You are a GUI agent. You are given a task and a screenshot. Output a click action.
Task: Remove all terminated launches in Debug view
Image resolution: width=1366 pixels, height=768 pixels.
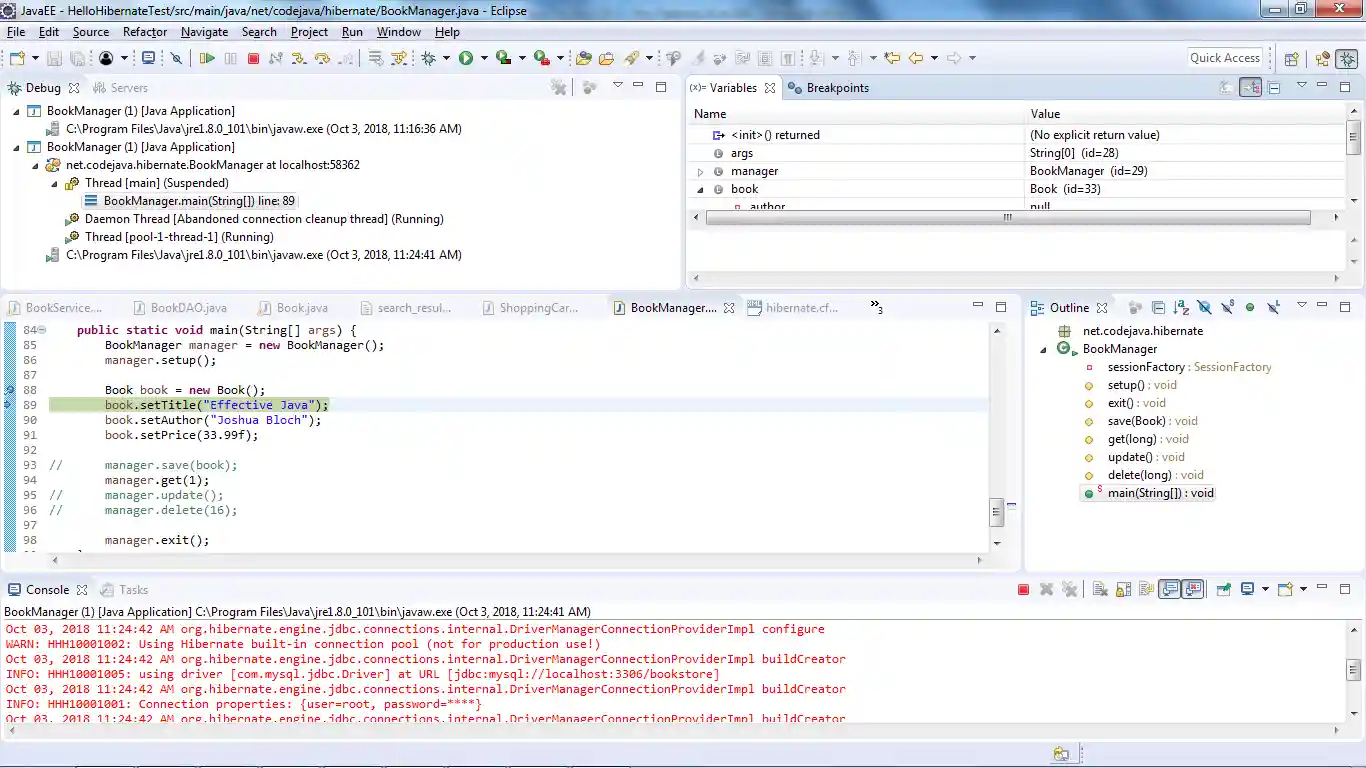coord(558,87)
